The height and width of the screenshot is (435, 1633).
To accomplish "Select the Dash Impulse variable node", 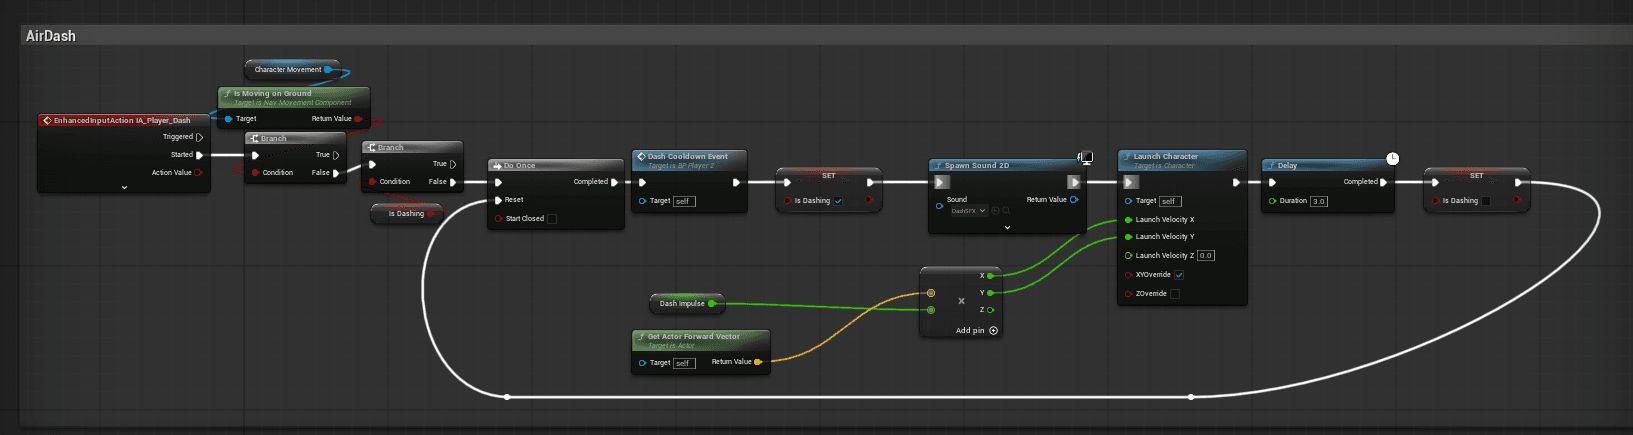I will [685, 304].
